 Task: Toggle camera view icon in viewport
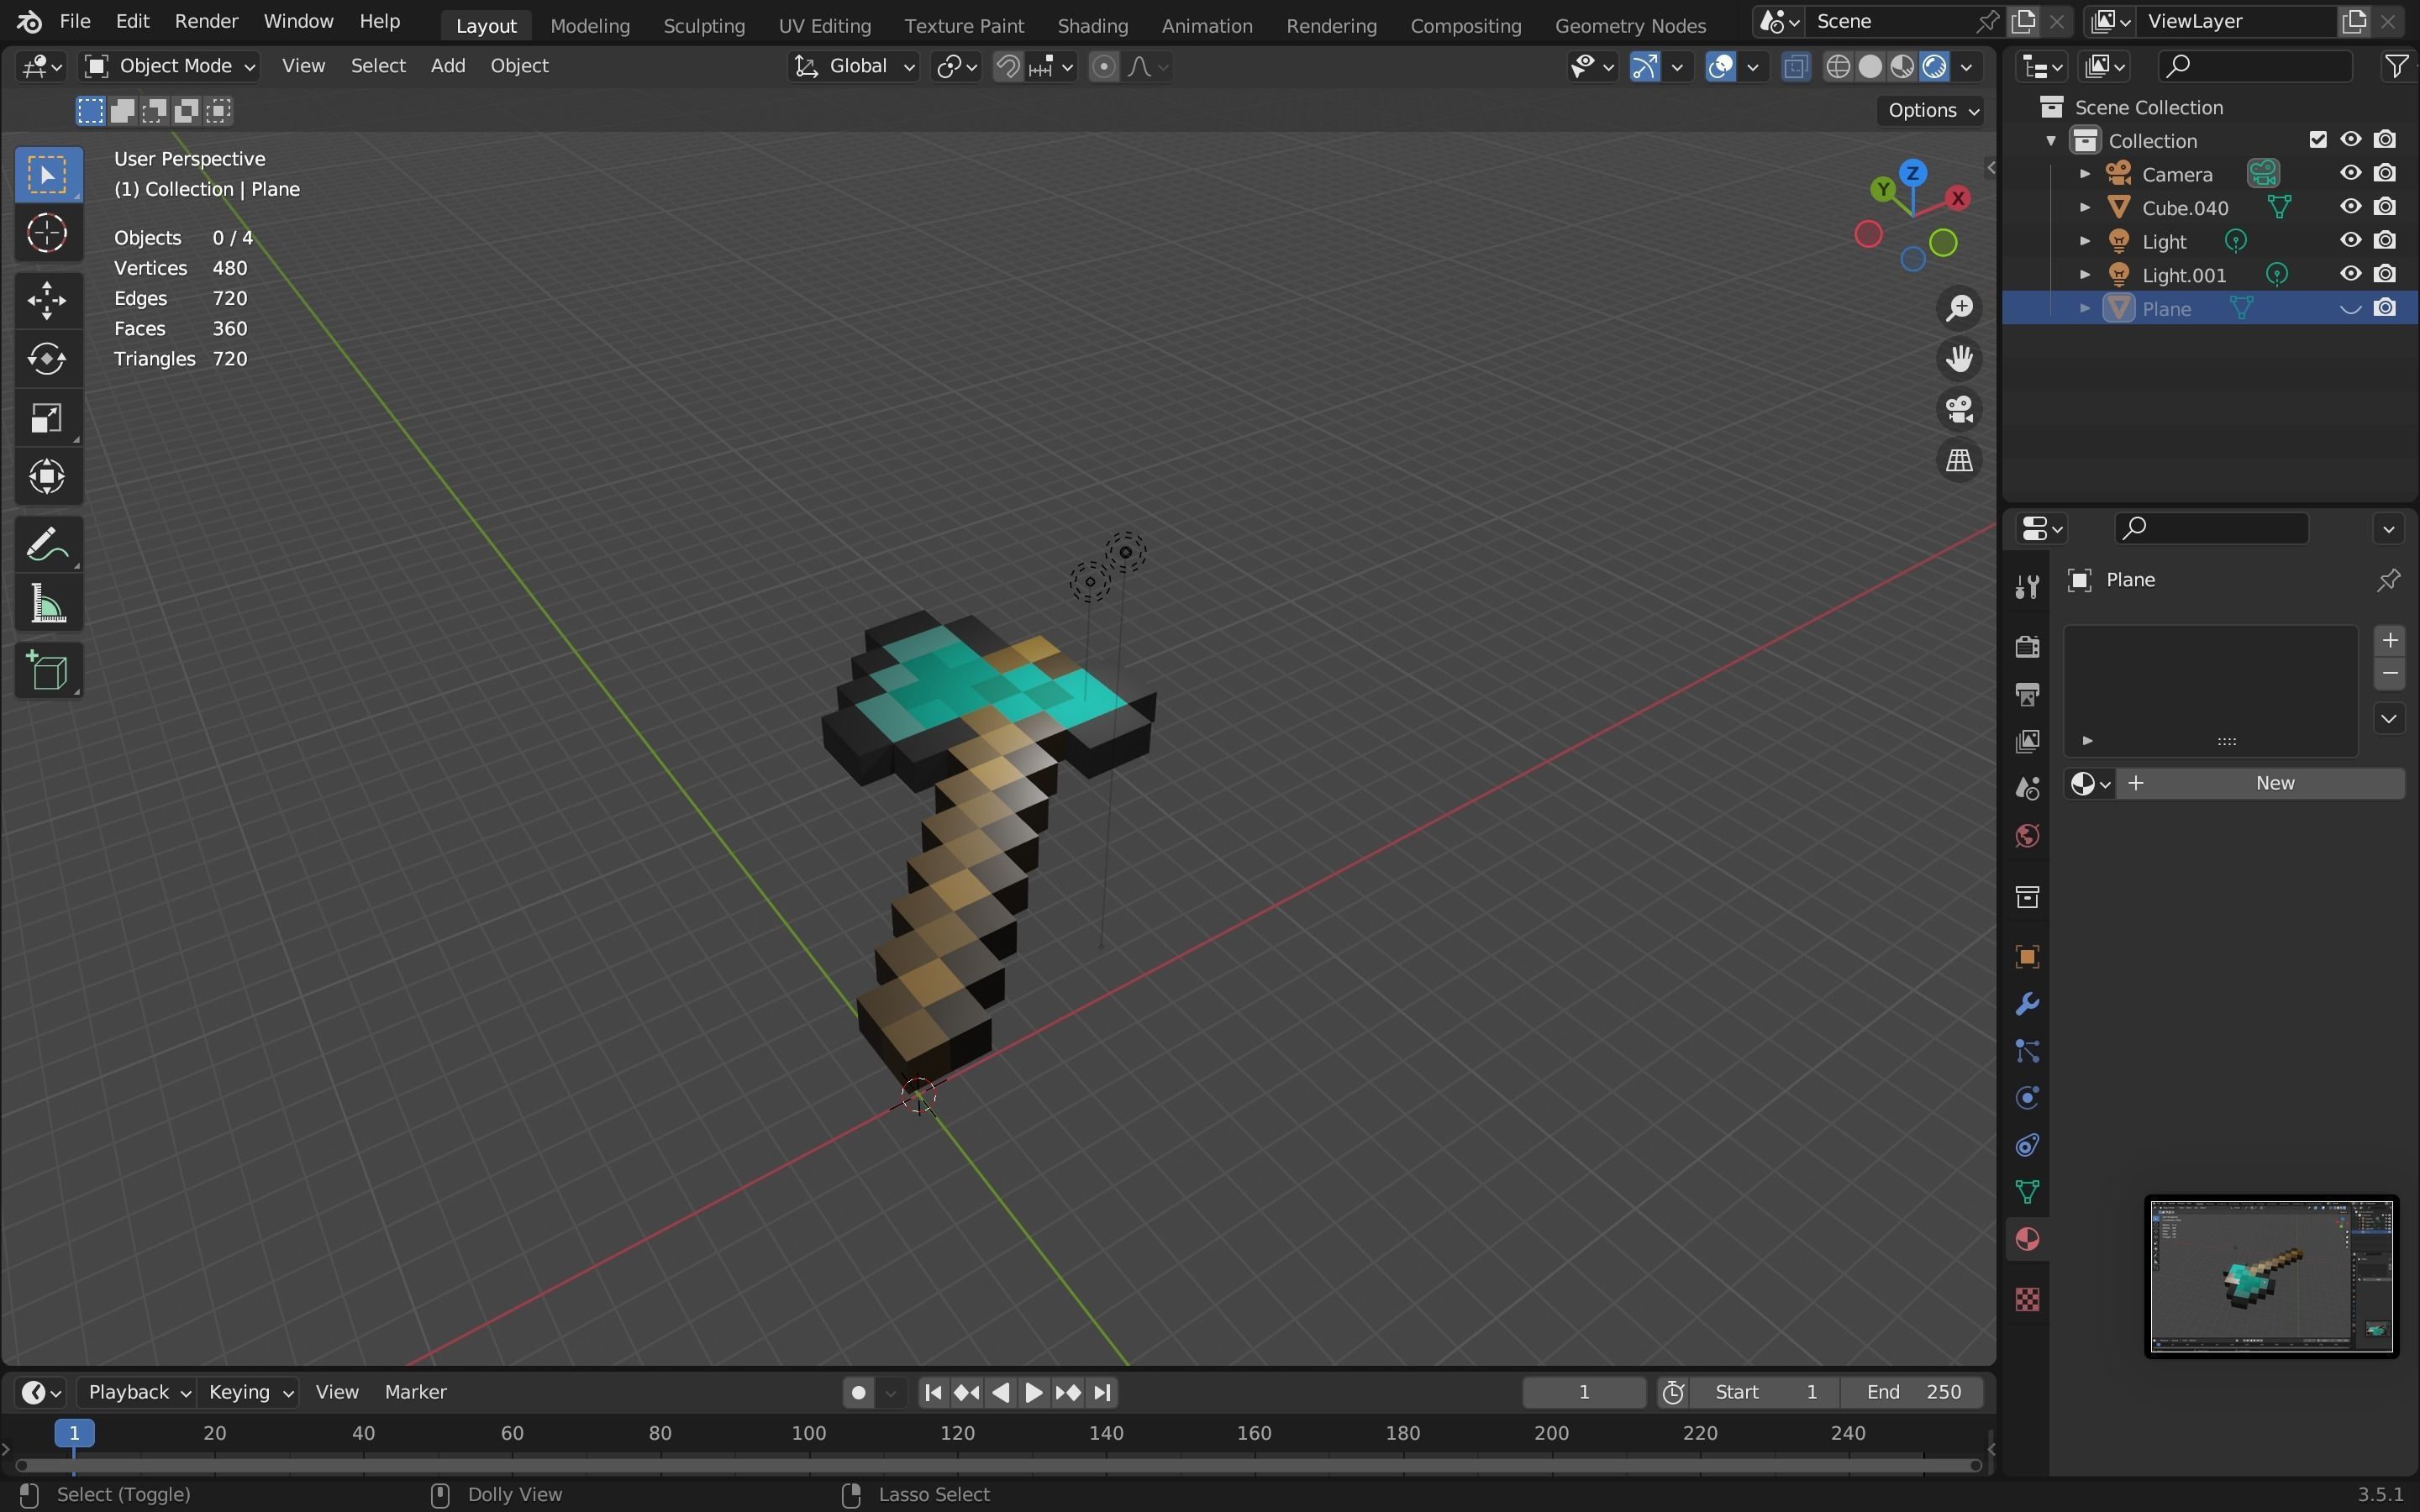[1959, 409]
